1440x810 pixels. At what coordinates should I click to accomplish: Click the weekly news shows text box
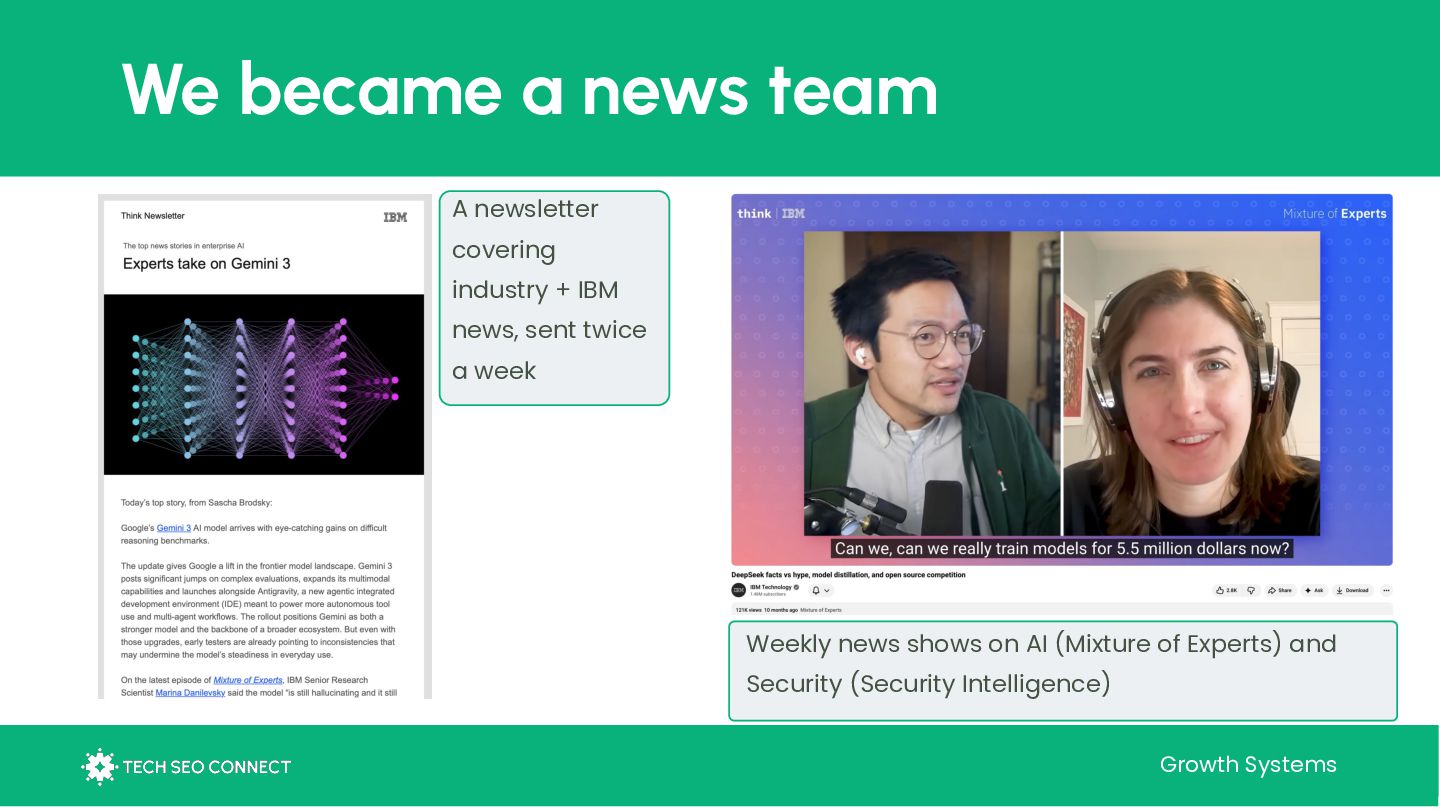pyautogui.click(x=1062, y=671)
